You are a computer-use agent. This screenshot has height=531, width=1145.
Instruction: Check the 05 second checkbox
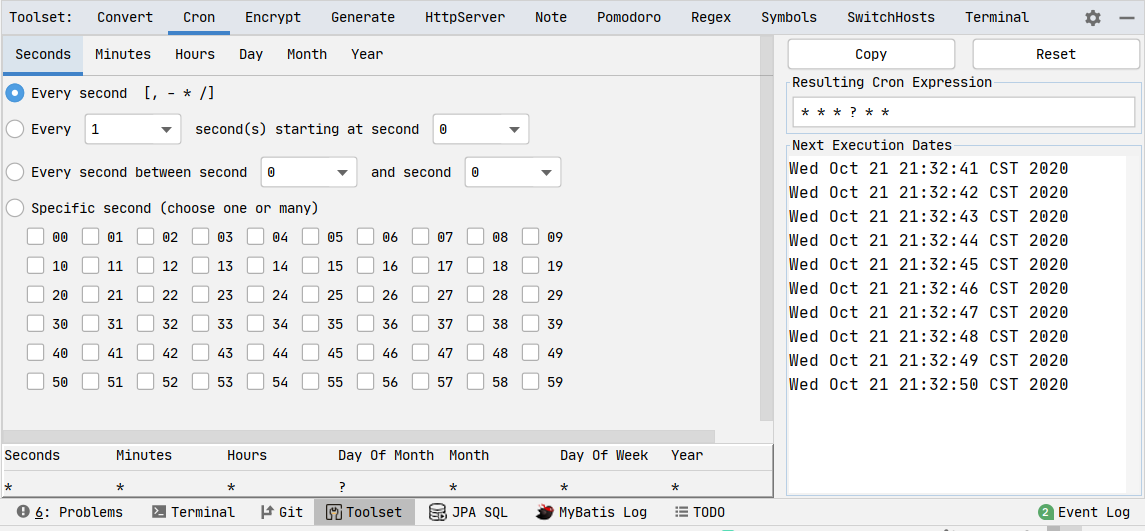click(311, 237)
